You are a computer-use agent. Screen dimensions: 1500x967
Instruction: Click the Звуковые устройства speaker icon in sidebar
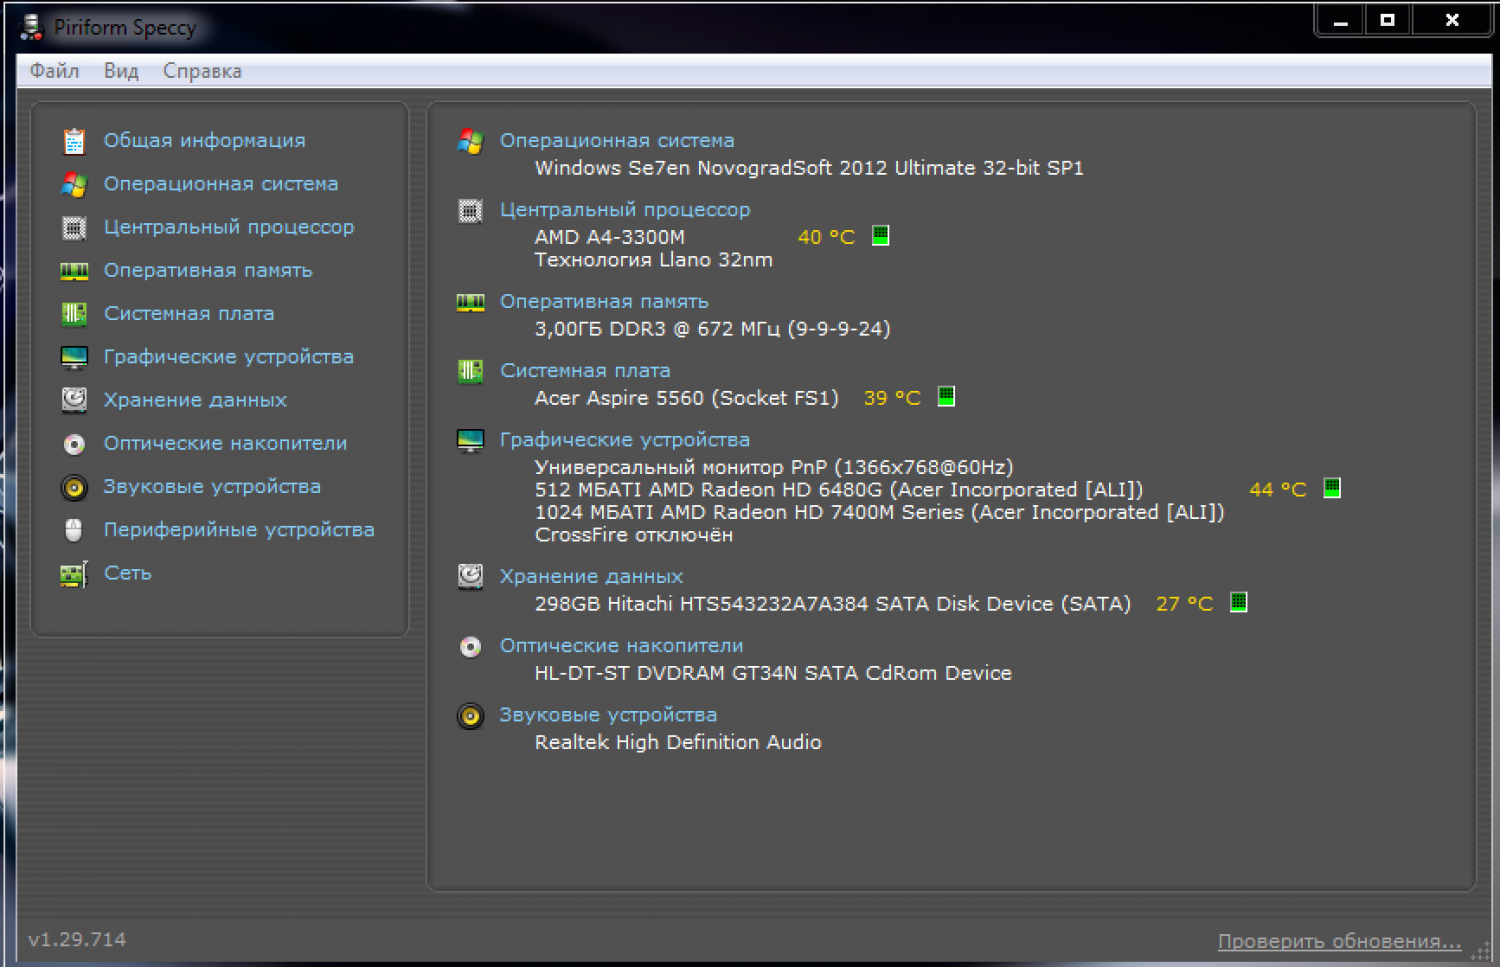point(74,487)
